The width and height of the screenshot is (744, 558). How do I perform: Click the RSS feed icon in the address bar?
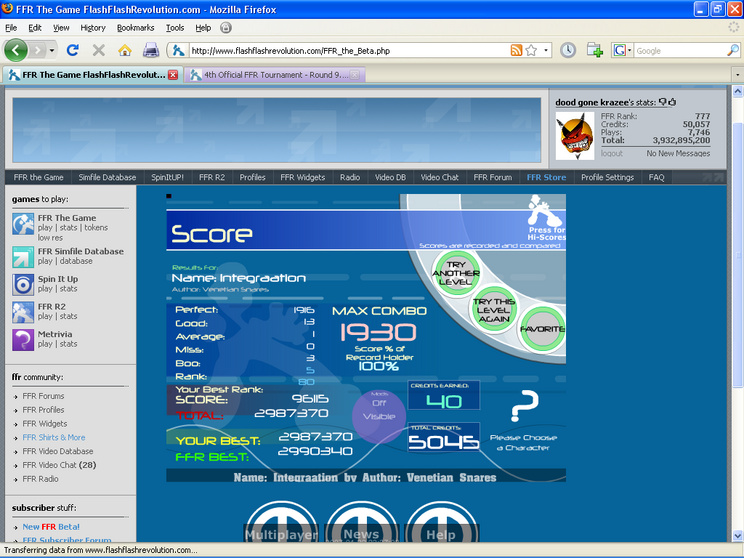pyautogui.click(x=516, y=50)
